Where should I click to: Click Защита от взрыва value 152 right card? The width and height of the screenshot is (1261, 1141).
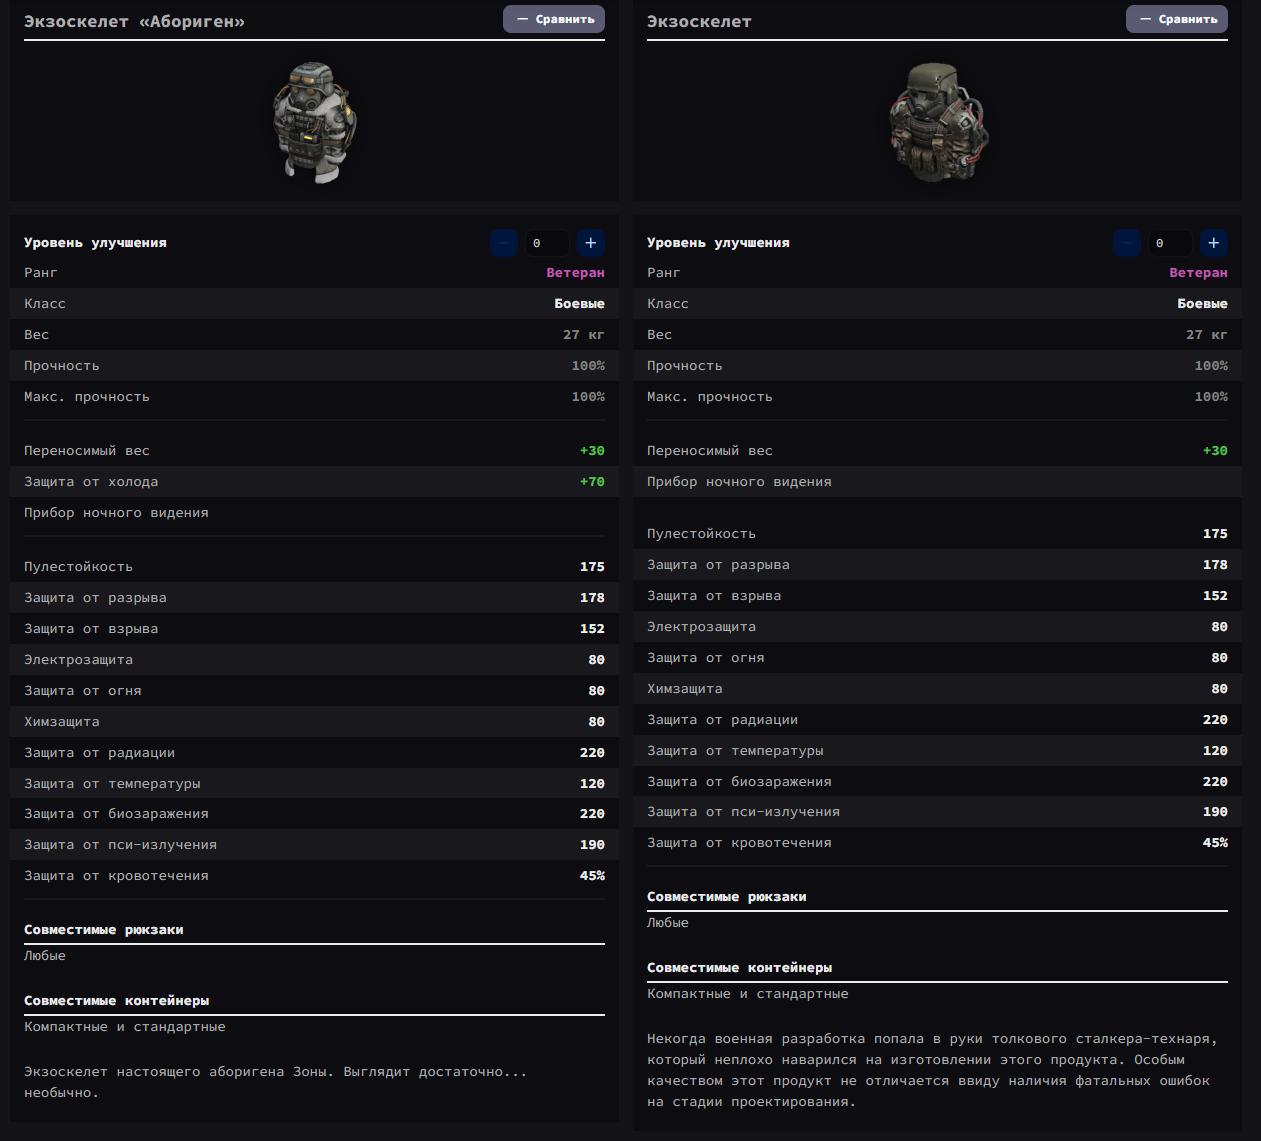click(1215, 596)
